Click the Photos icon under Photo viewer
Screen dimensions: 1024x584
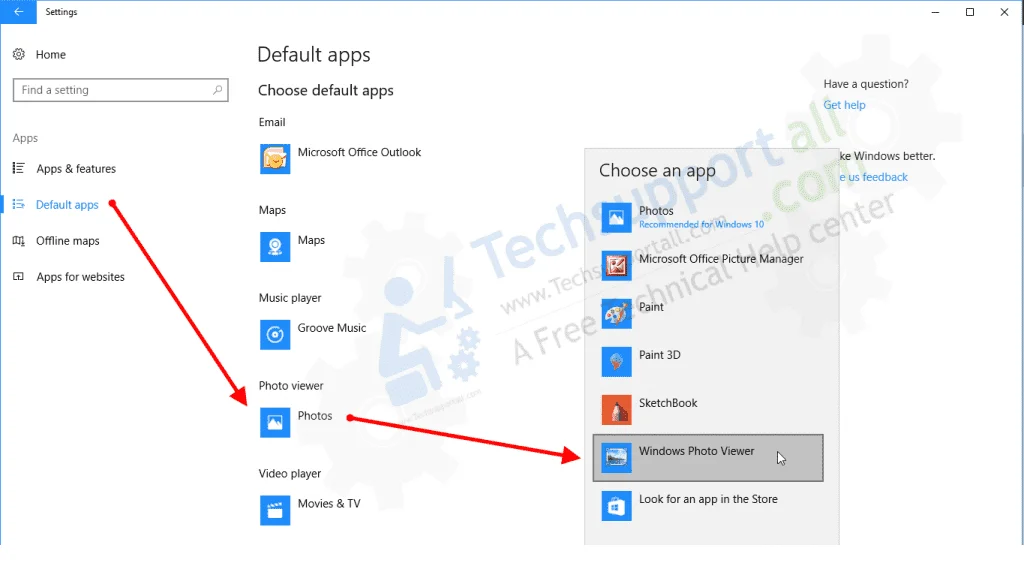click(275, 423)
